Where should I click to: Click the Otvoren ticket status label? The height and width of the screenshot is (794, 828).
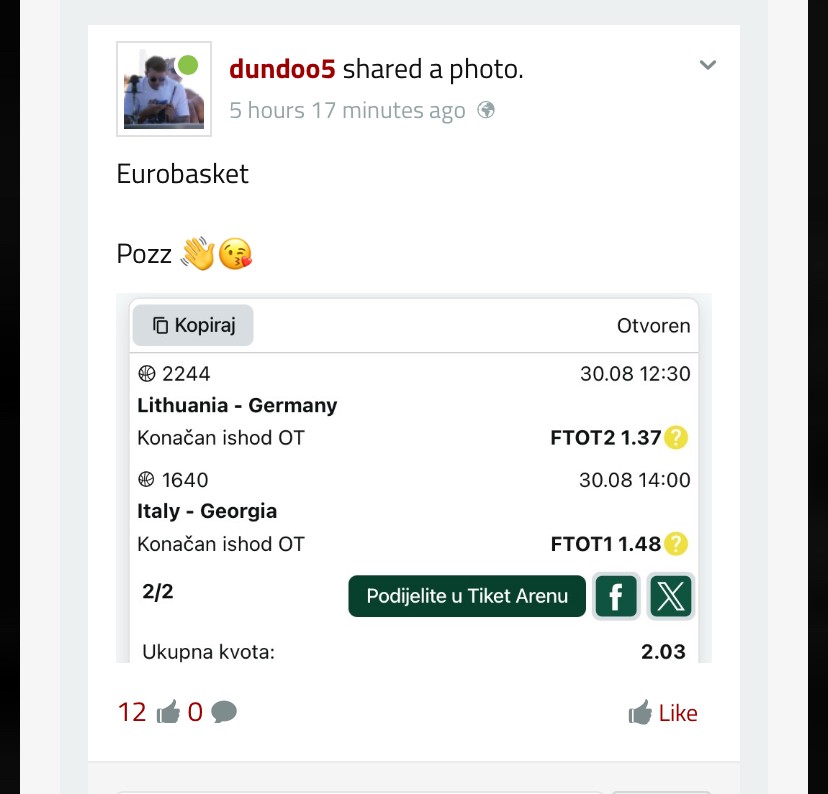pos(653,326)
